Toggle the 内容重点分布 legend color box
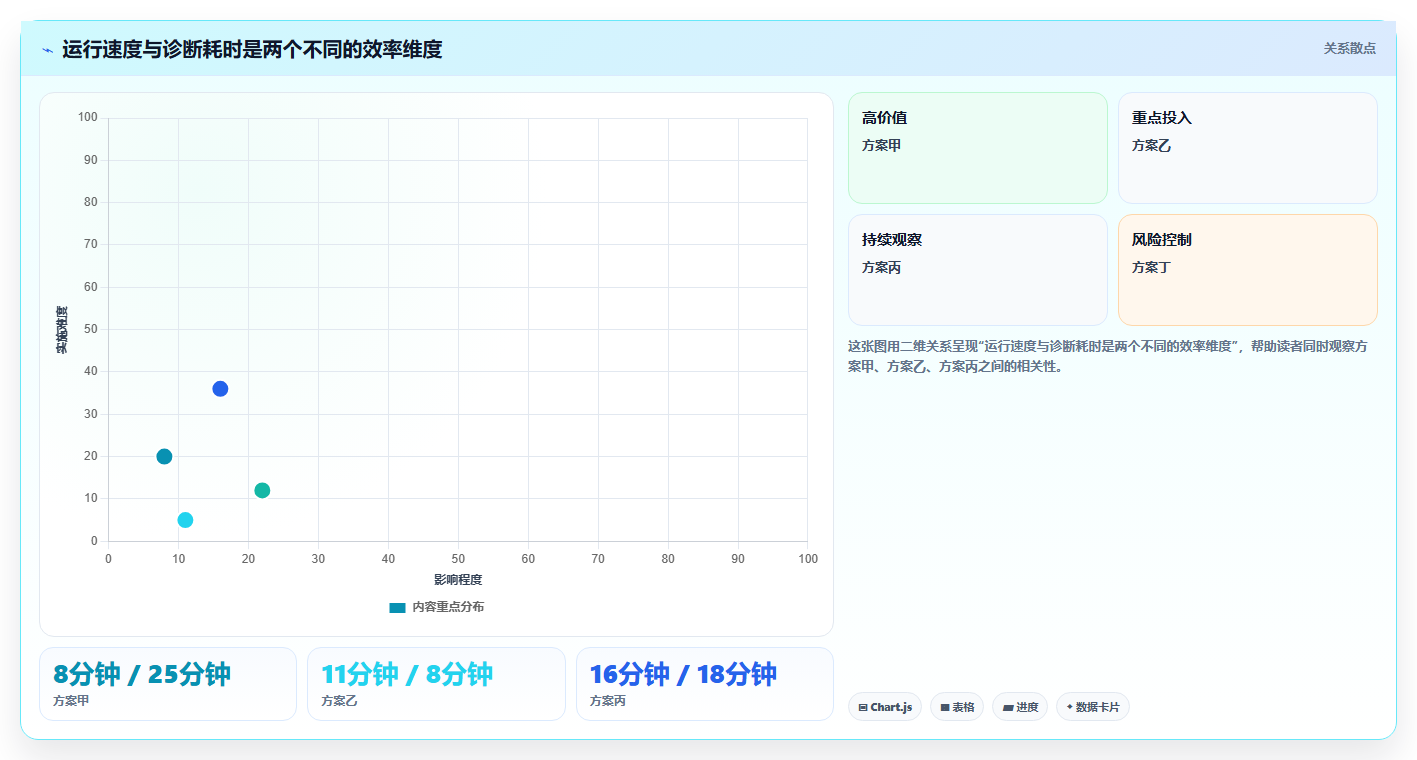 pyautogui.click(x=397, y=607)
